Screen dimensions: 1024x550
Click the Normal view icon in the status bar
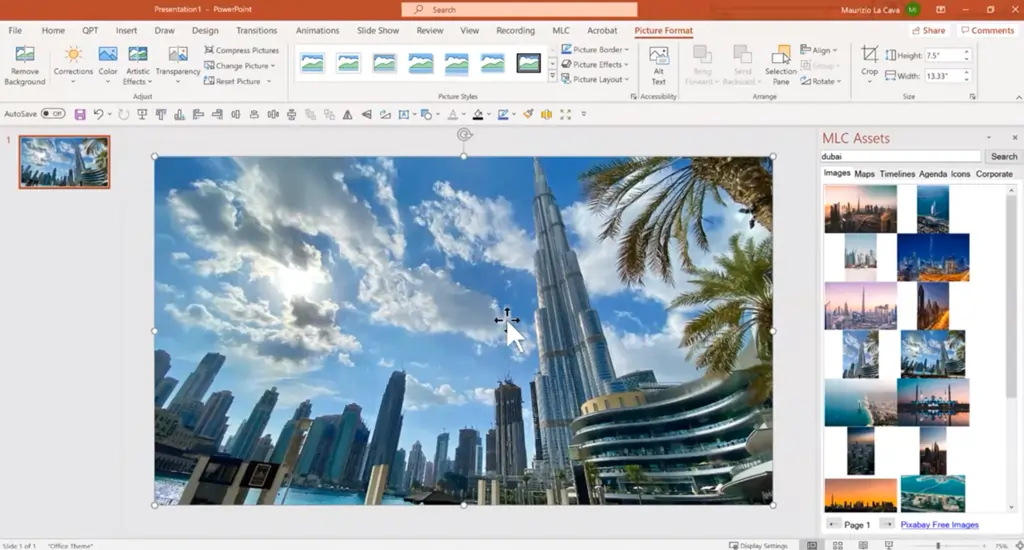pos(812,545)
